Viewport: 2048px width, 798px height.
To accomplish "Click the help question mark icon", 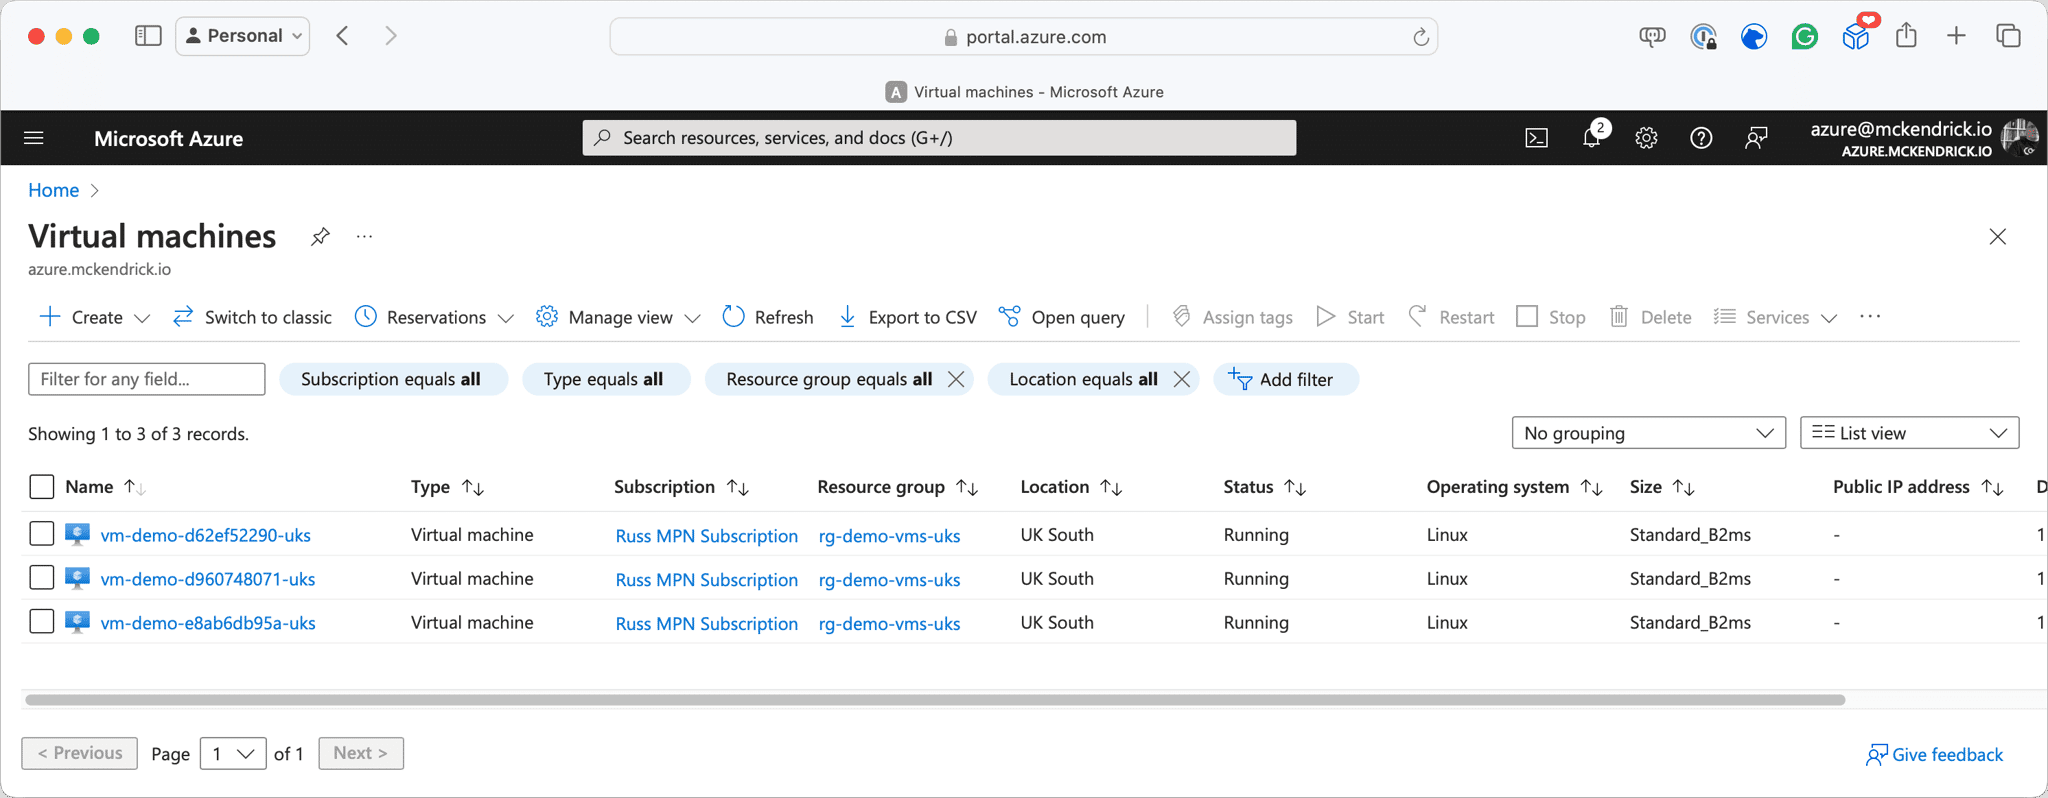I will [x=1701, y=138].
